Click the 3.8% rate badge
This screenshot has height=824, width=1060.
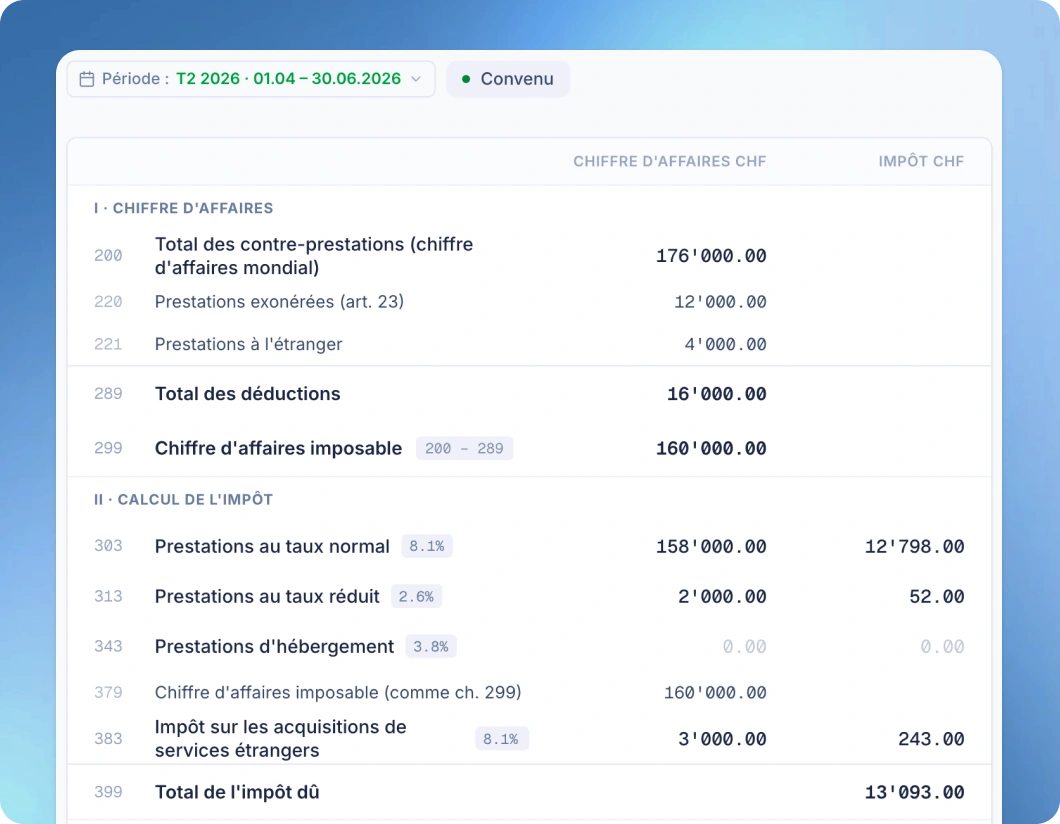(x=431, y=646)
